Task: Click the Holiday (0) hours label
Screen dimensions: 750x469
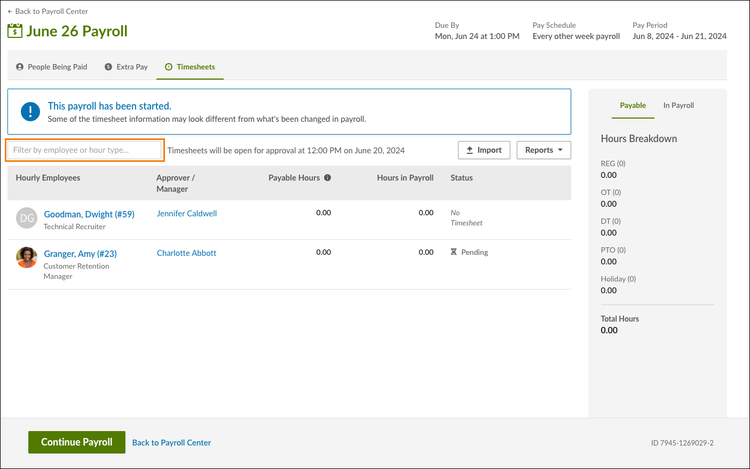Action: [618, 279]
